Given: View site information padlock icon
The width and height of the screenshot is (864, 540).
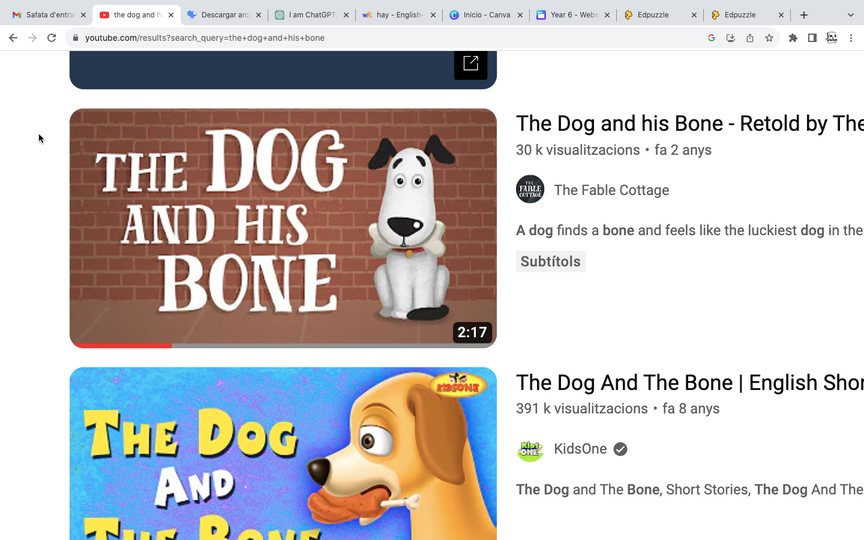Looking at the screenshot, I should coord(75,38).
